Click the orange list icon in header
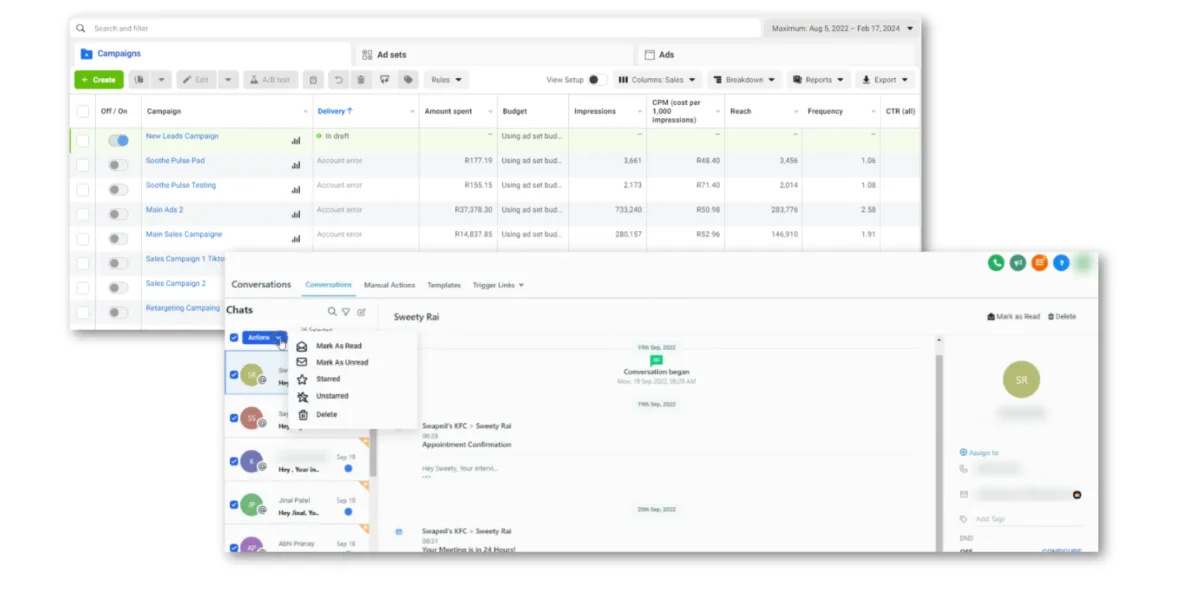Screen dimensions: 1200x605 pos(1040,263)
